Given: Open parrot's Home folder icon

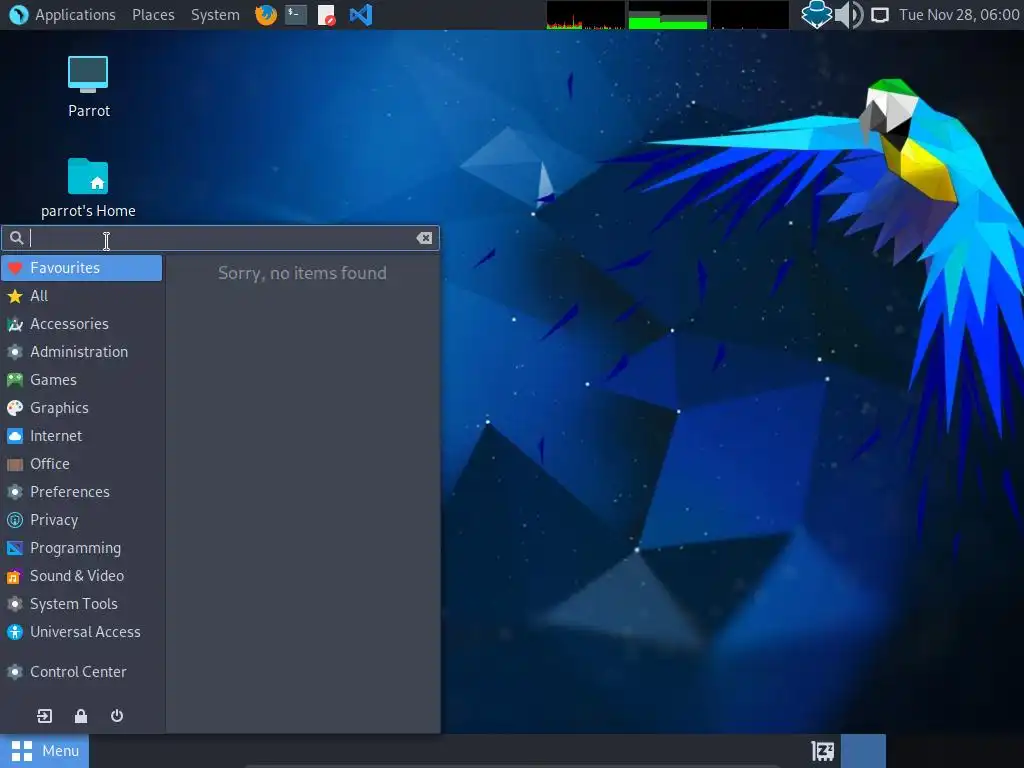Looking at the screenshot, I should [x=88, y=188].
